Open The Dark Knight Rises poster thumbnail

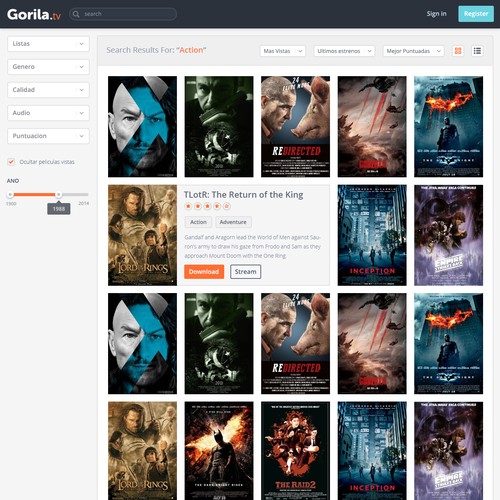pyautogui.click(x=219, y=451)
